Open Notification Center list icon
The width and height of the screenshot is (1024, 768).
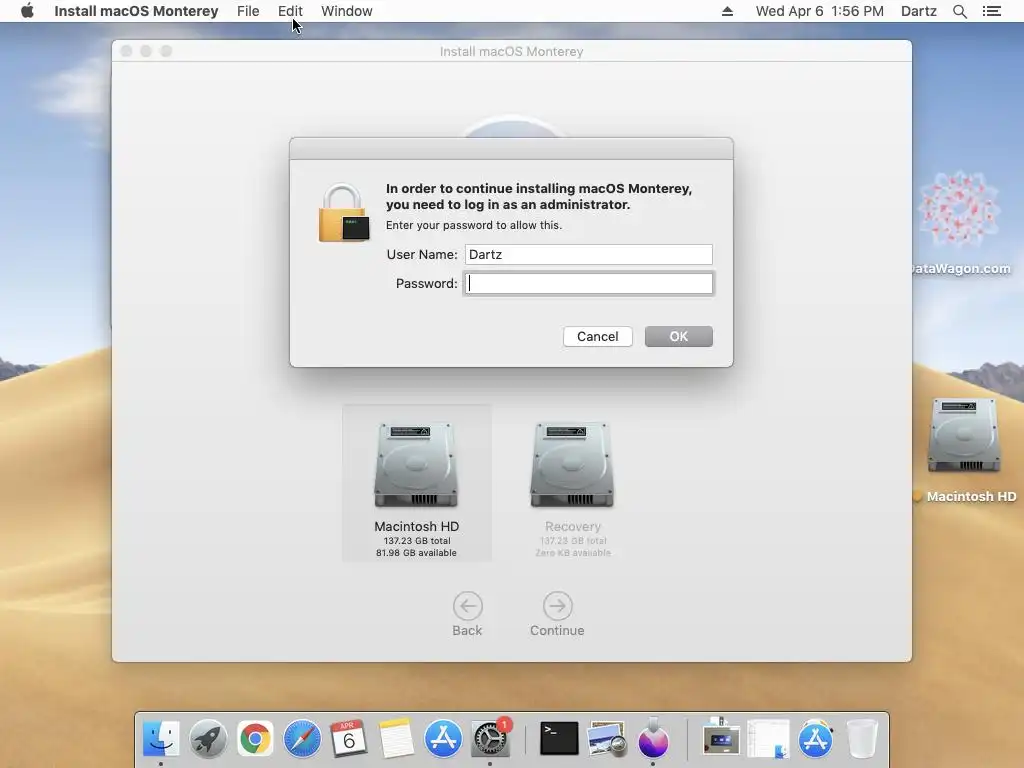991,11
